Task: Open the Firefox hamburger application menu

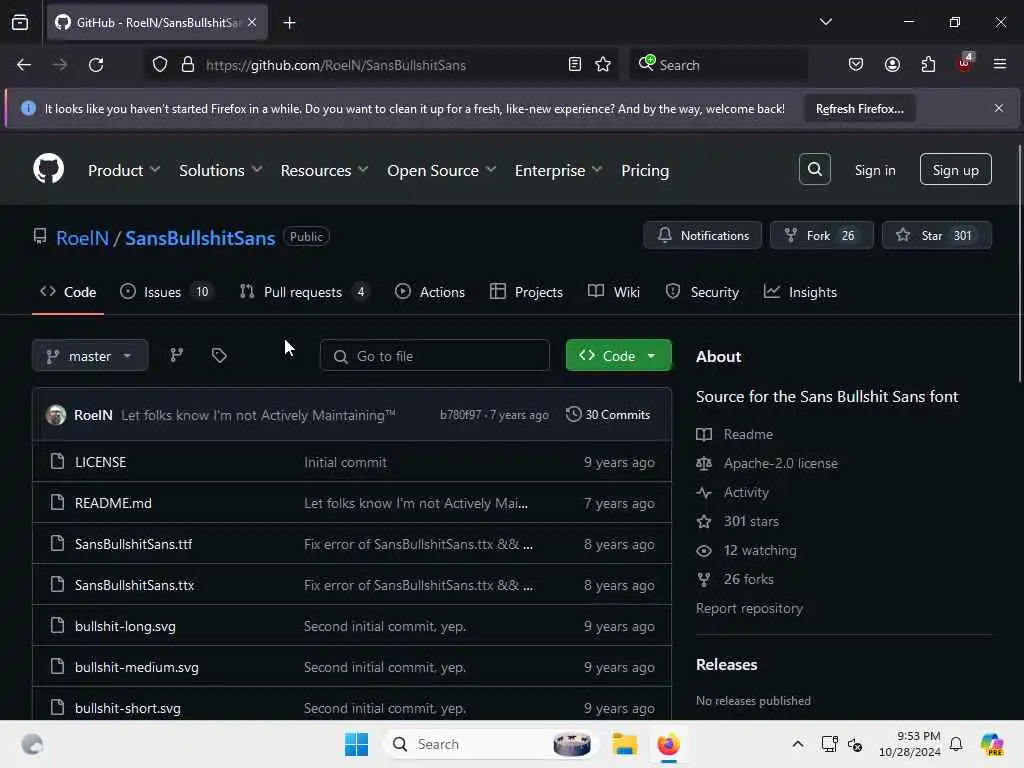Action: (x=1000, y=65)
